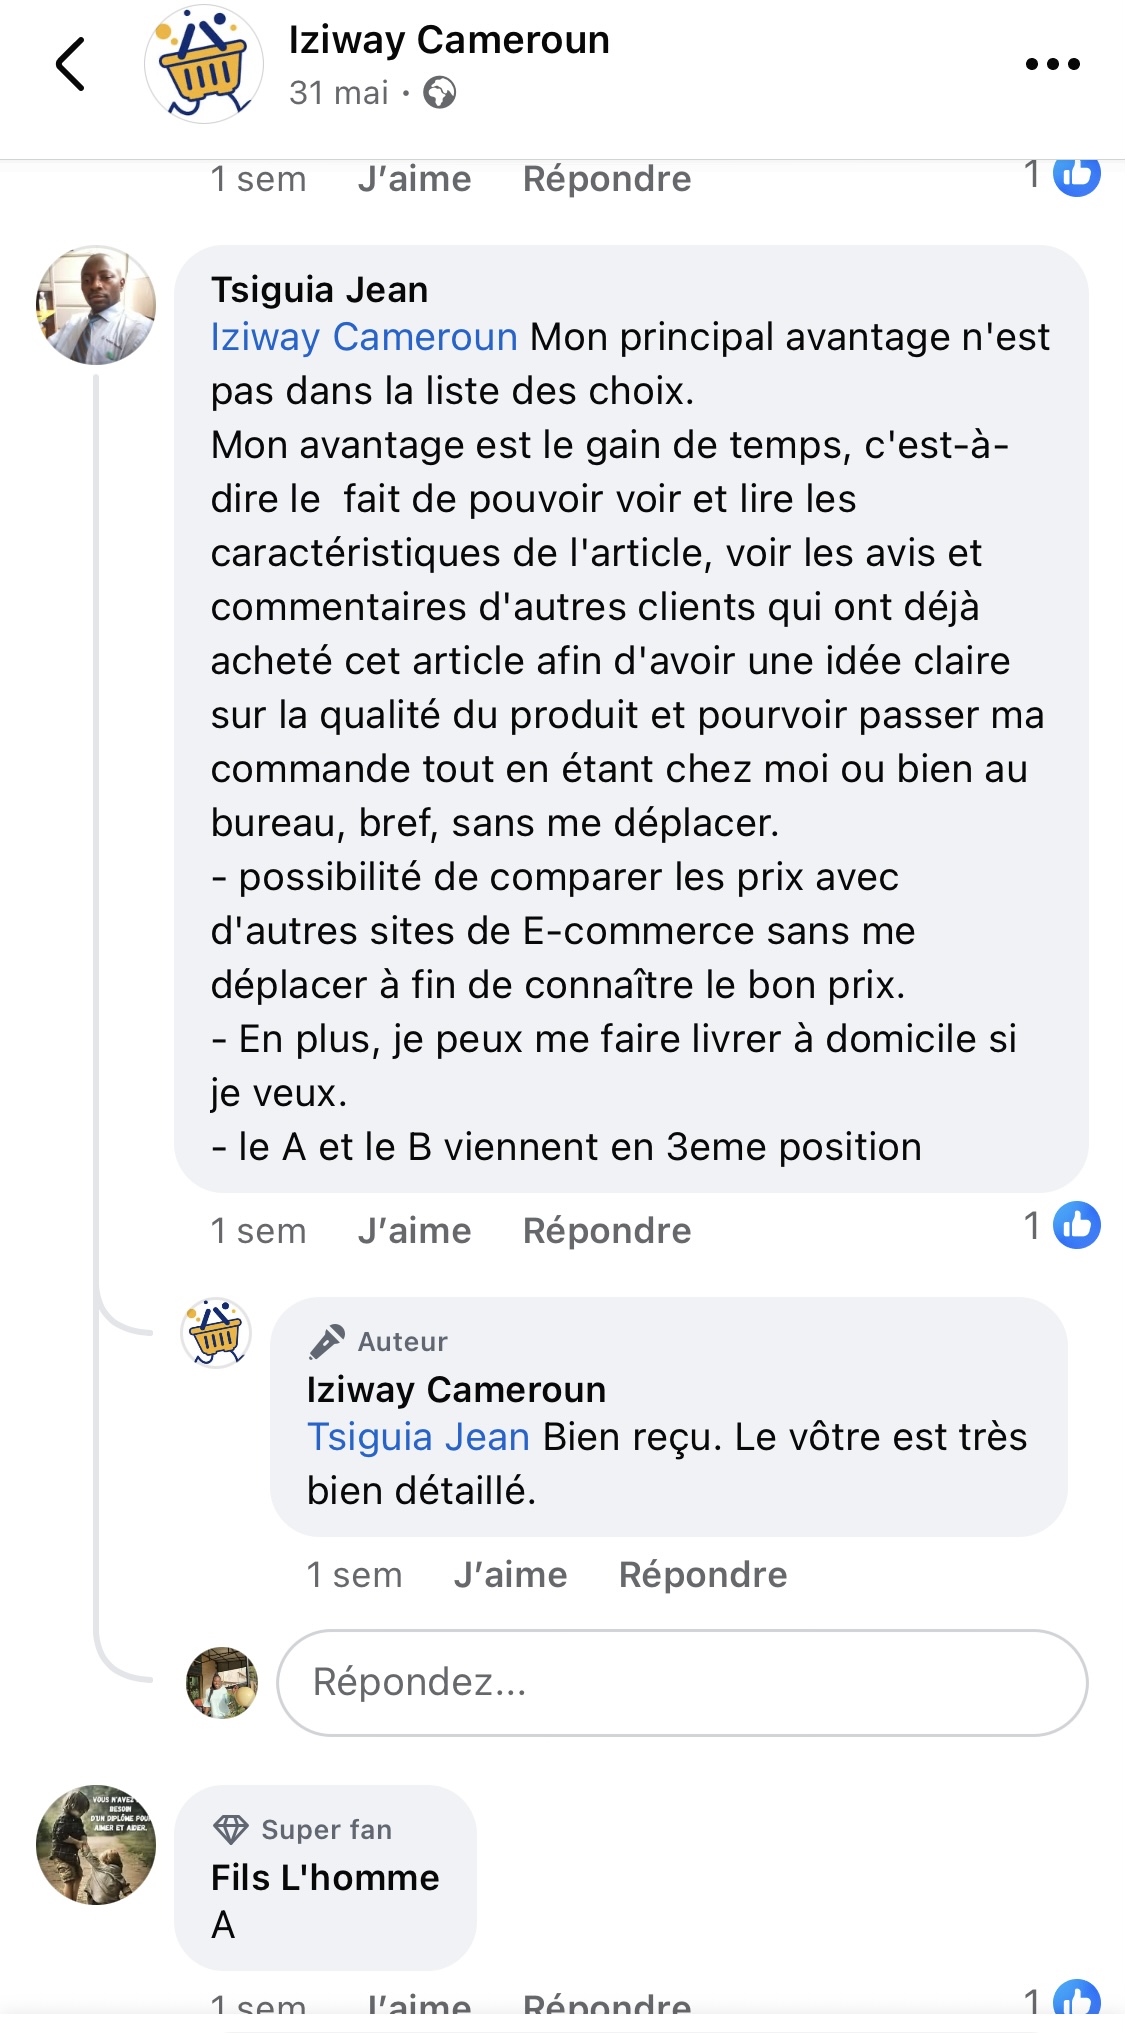Focus the Répondez... reply input field
Image resolution: width=1125 pixels, height=2033 pixels.
pyautogui.click(x=682, y=1683)
